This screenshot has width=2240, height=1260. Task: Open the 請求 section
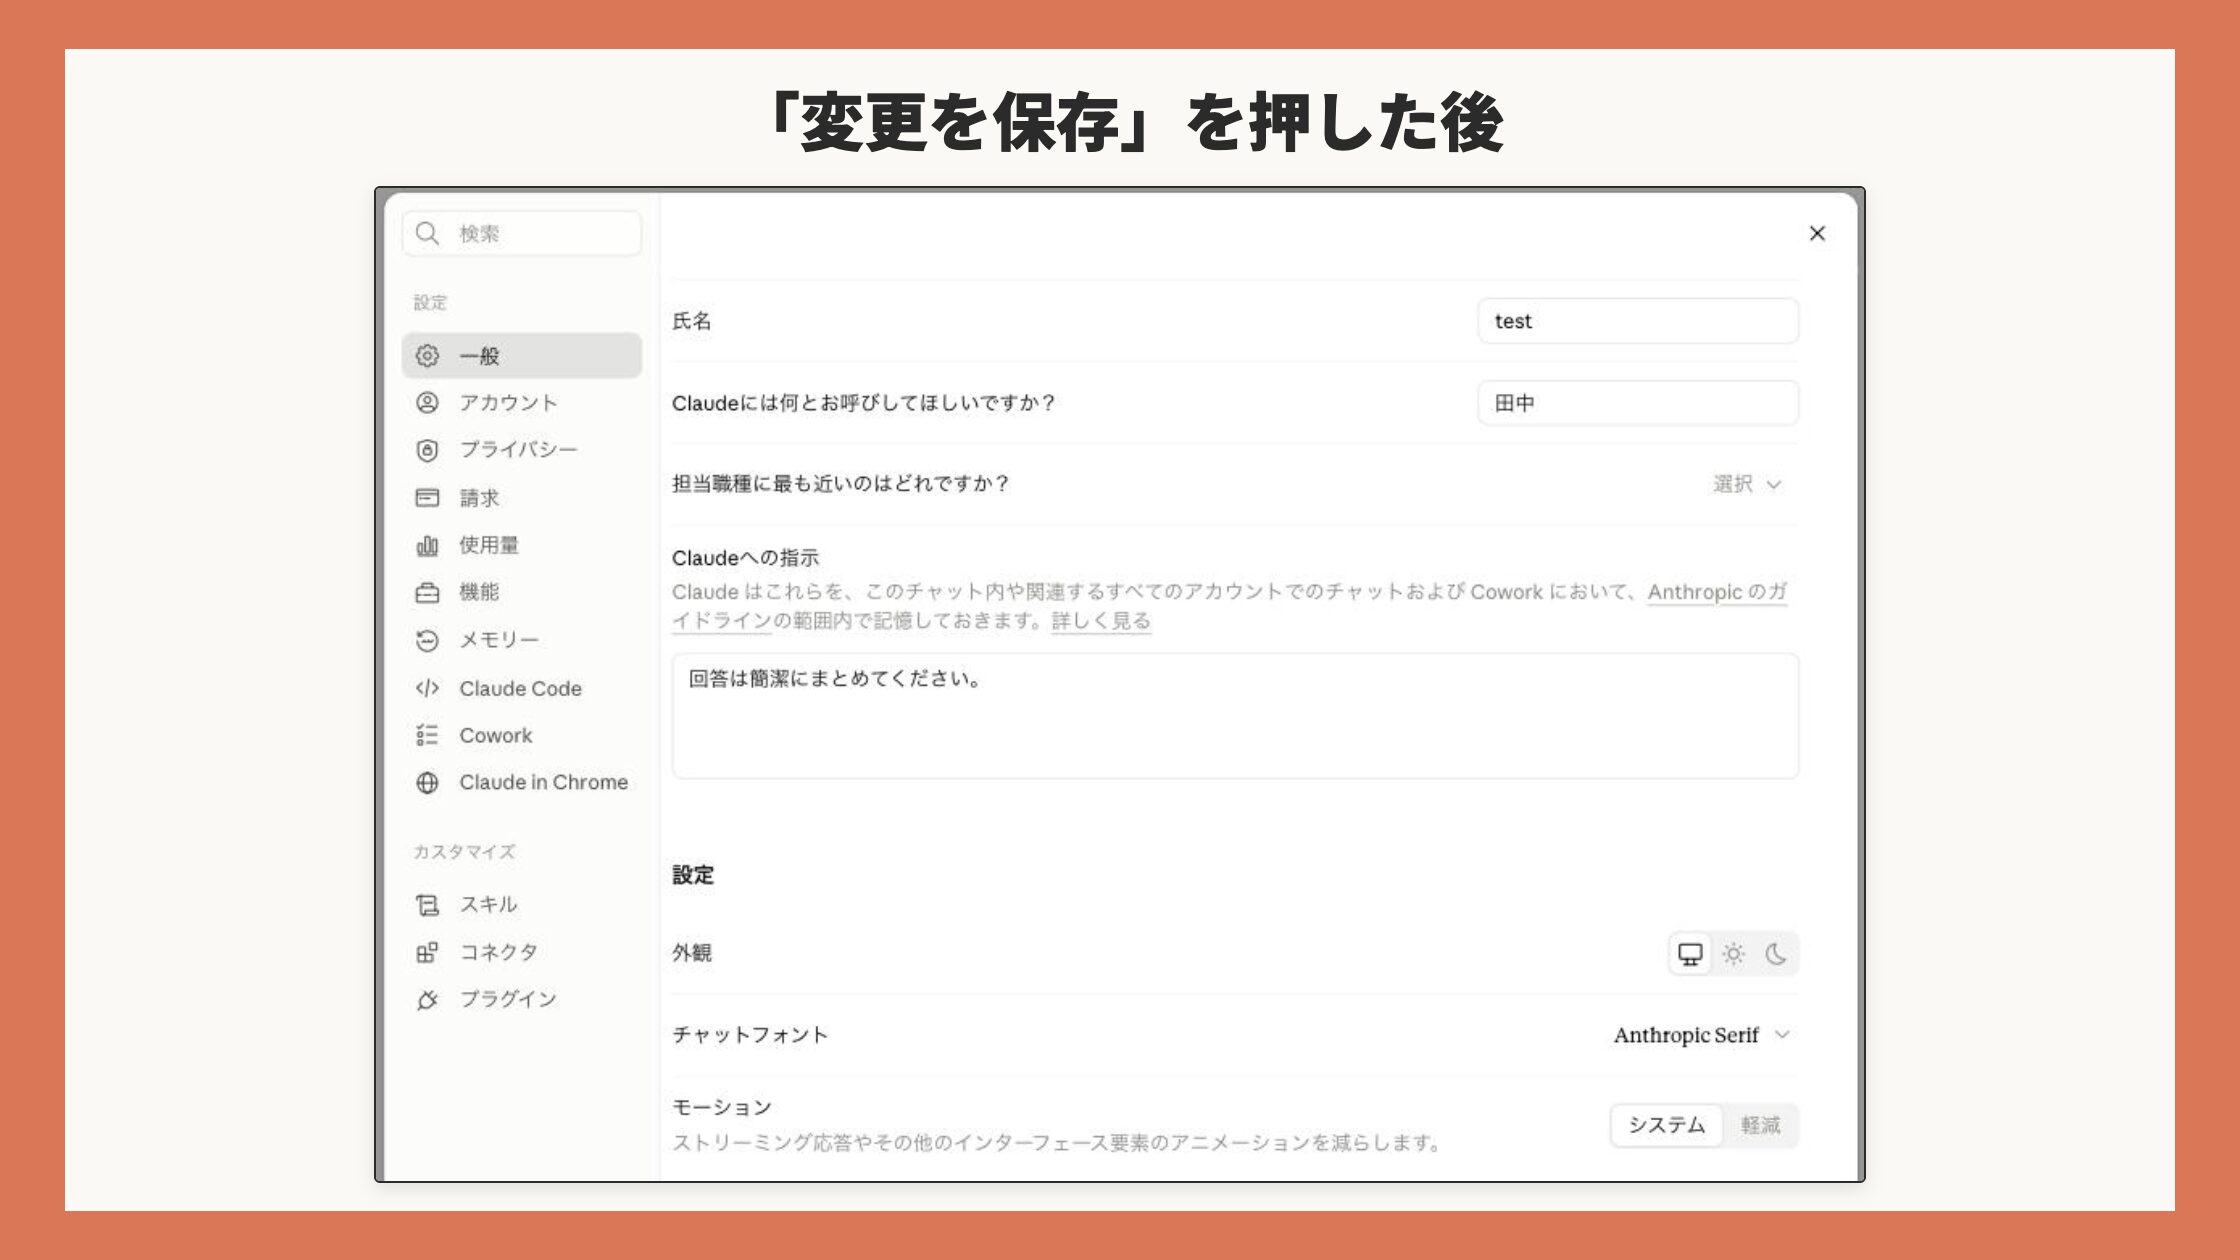(522, 497)
